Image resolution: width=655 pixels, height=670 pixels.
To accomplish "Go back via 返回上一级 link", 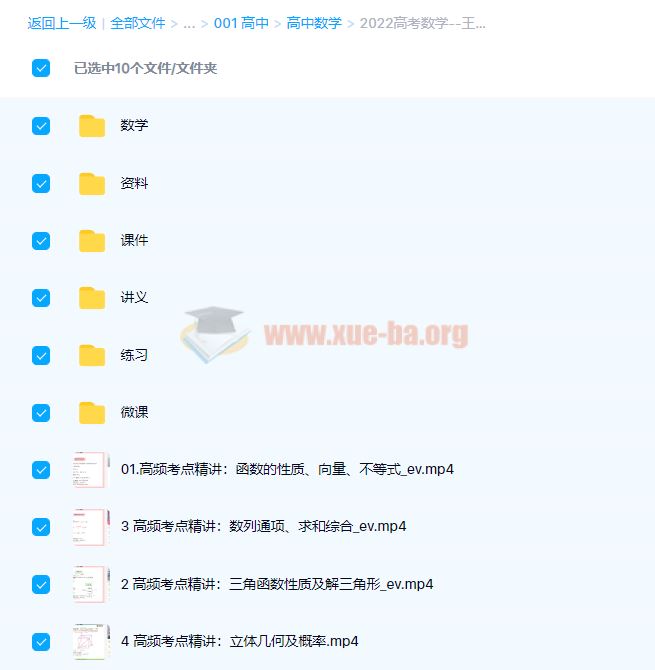I will (62, 23).
